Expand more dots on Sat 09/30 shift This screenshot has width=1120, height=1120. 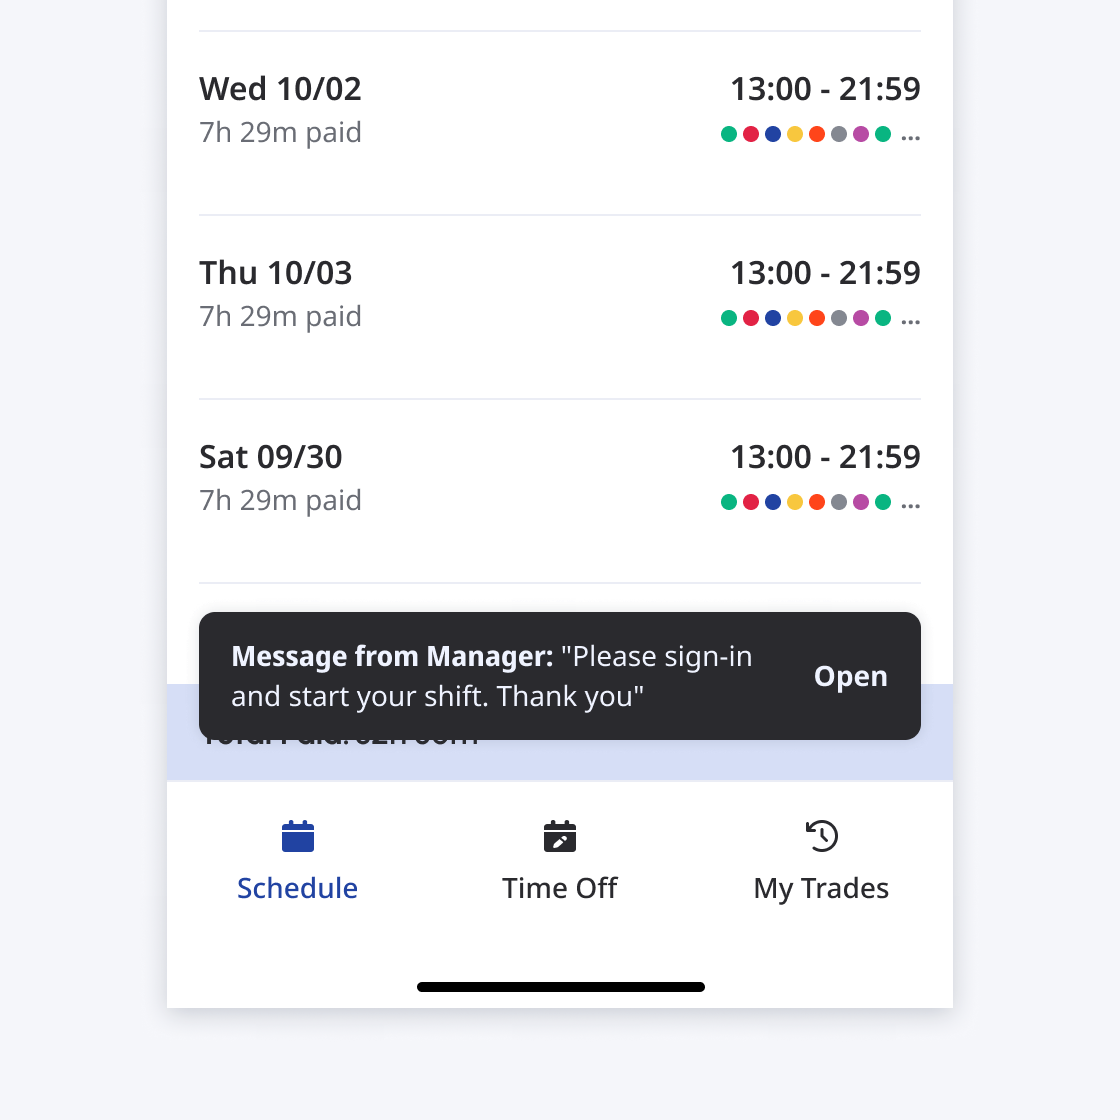coord(910,503)
